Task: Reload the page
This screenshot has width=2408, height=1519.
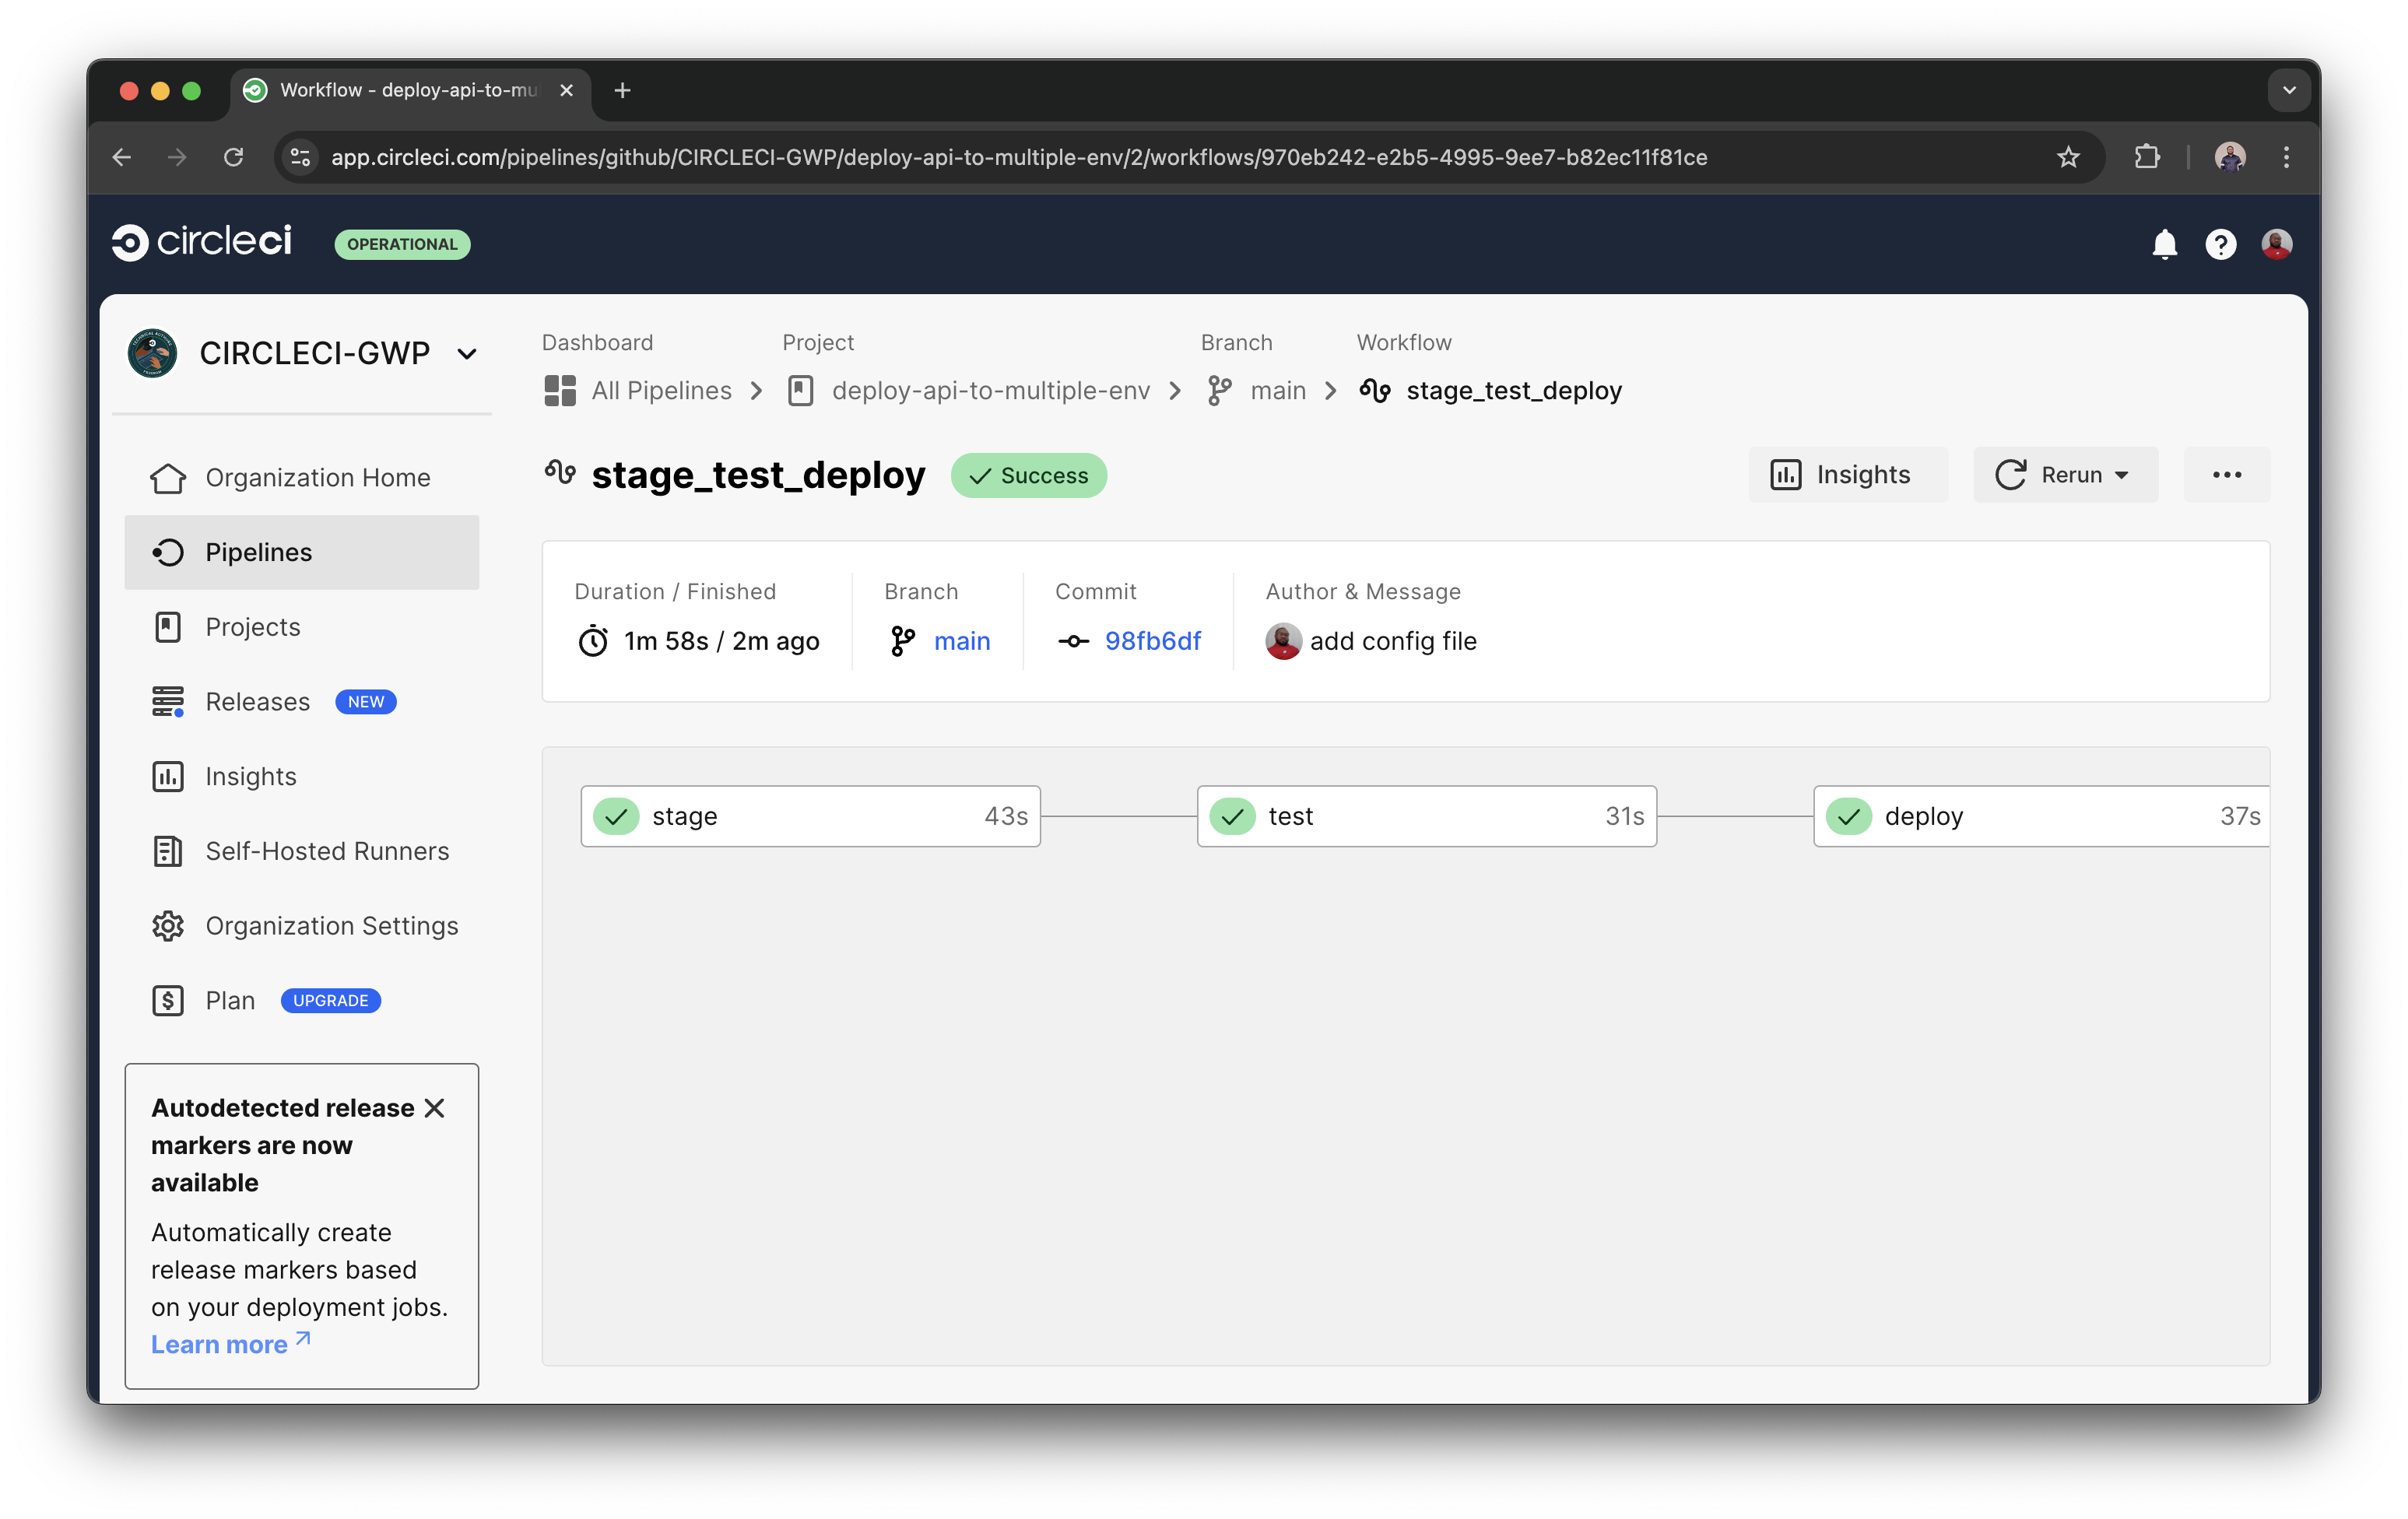Action: (234, 157)
